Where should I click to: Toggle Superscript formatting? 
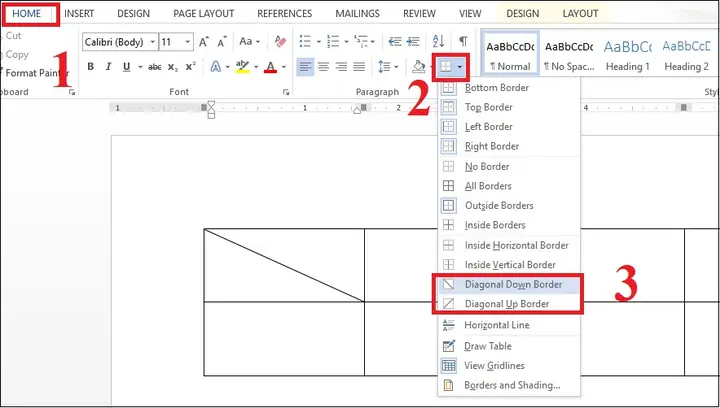pos(191,67)
